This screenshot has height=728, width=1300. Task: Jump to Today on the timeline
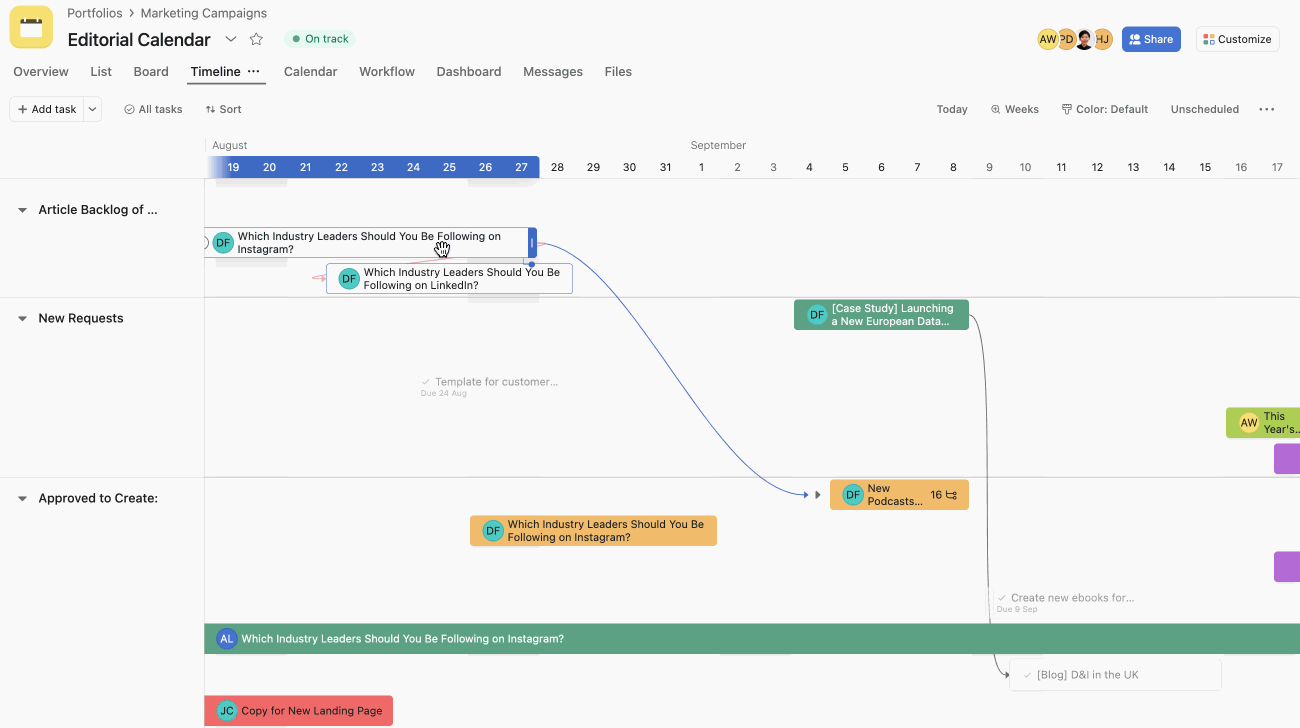(951, 109)
